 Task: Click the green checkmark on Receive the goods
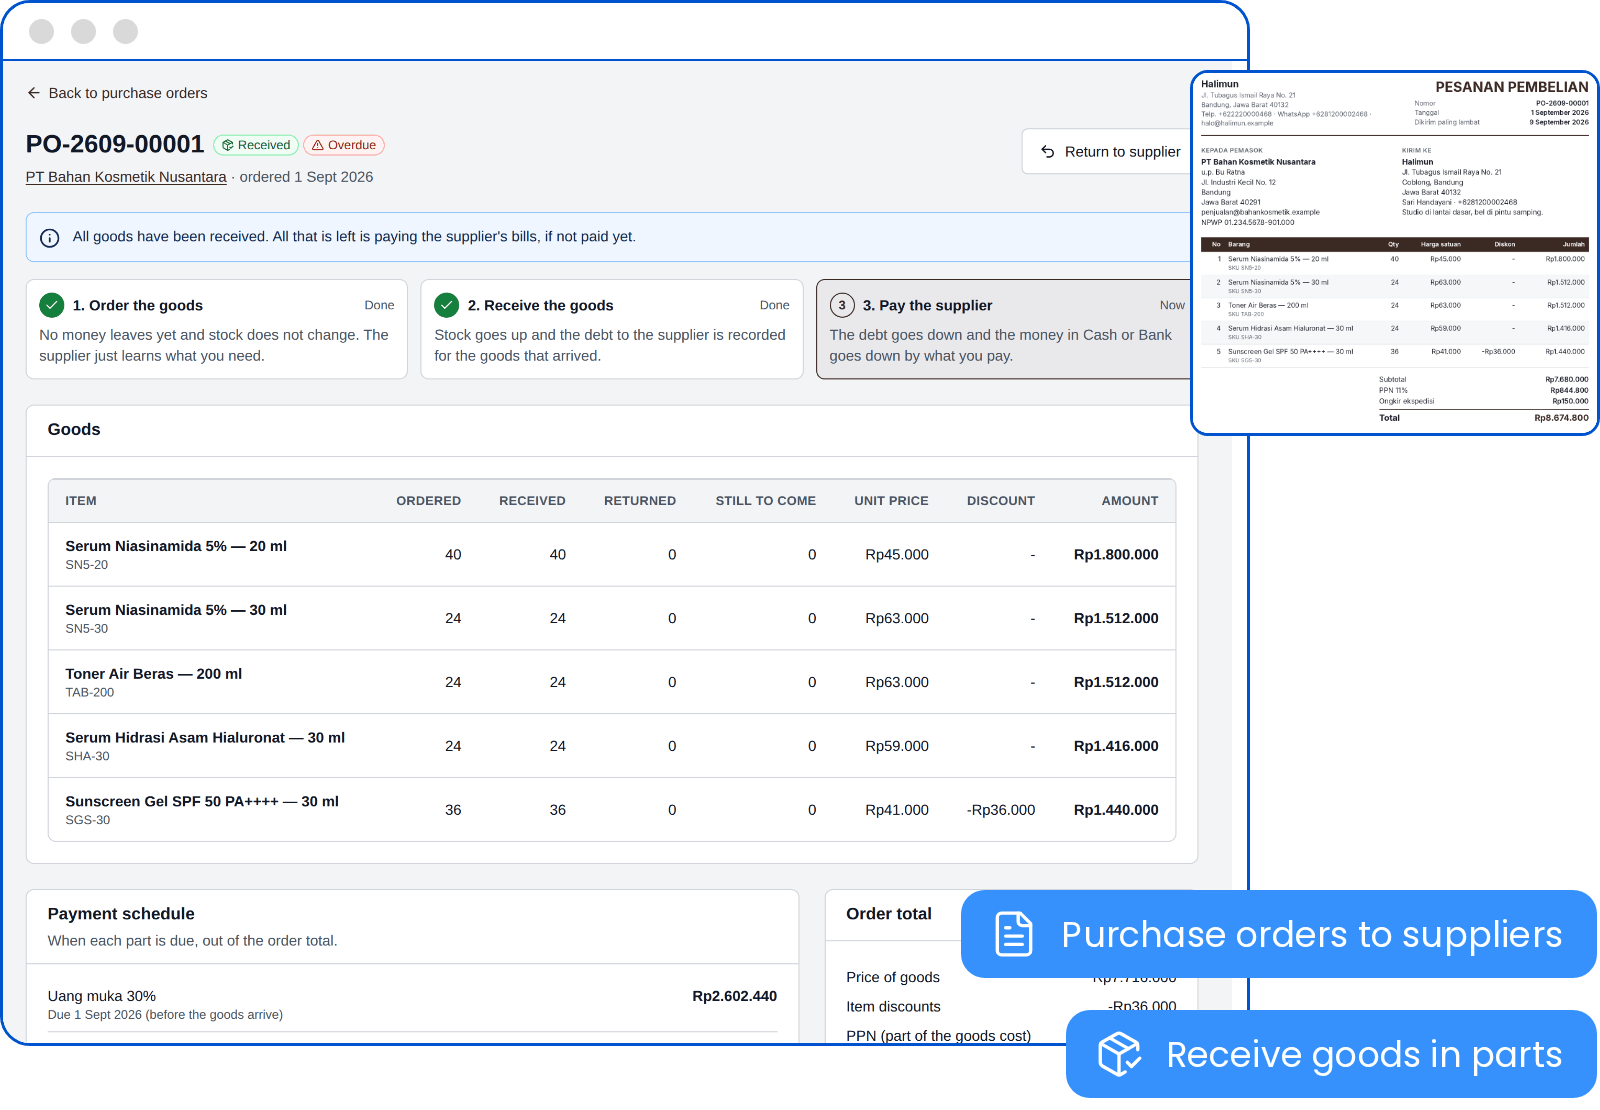[x=447, y=305]
